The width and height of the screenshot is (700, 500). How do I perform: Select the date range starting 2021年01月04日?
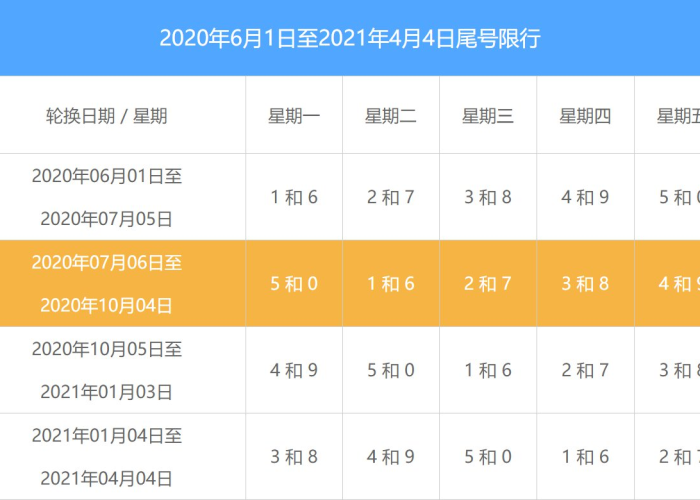click(106, 457)
